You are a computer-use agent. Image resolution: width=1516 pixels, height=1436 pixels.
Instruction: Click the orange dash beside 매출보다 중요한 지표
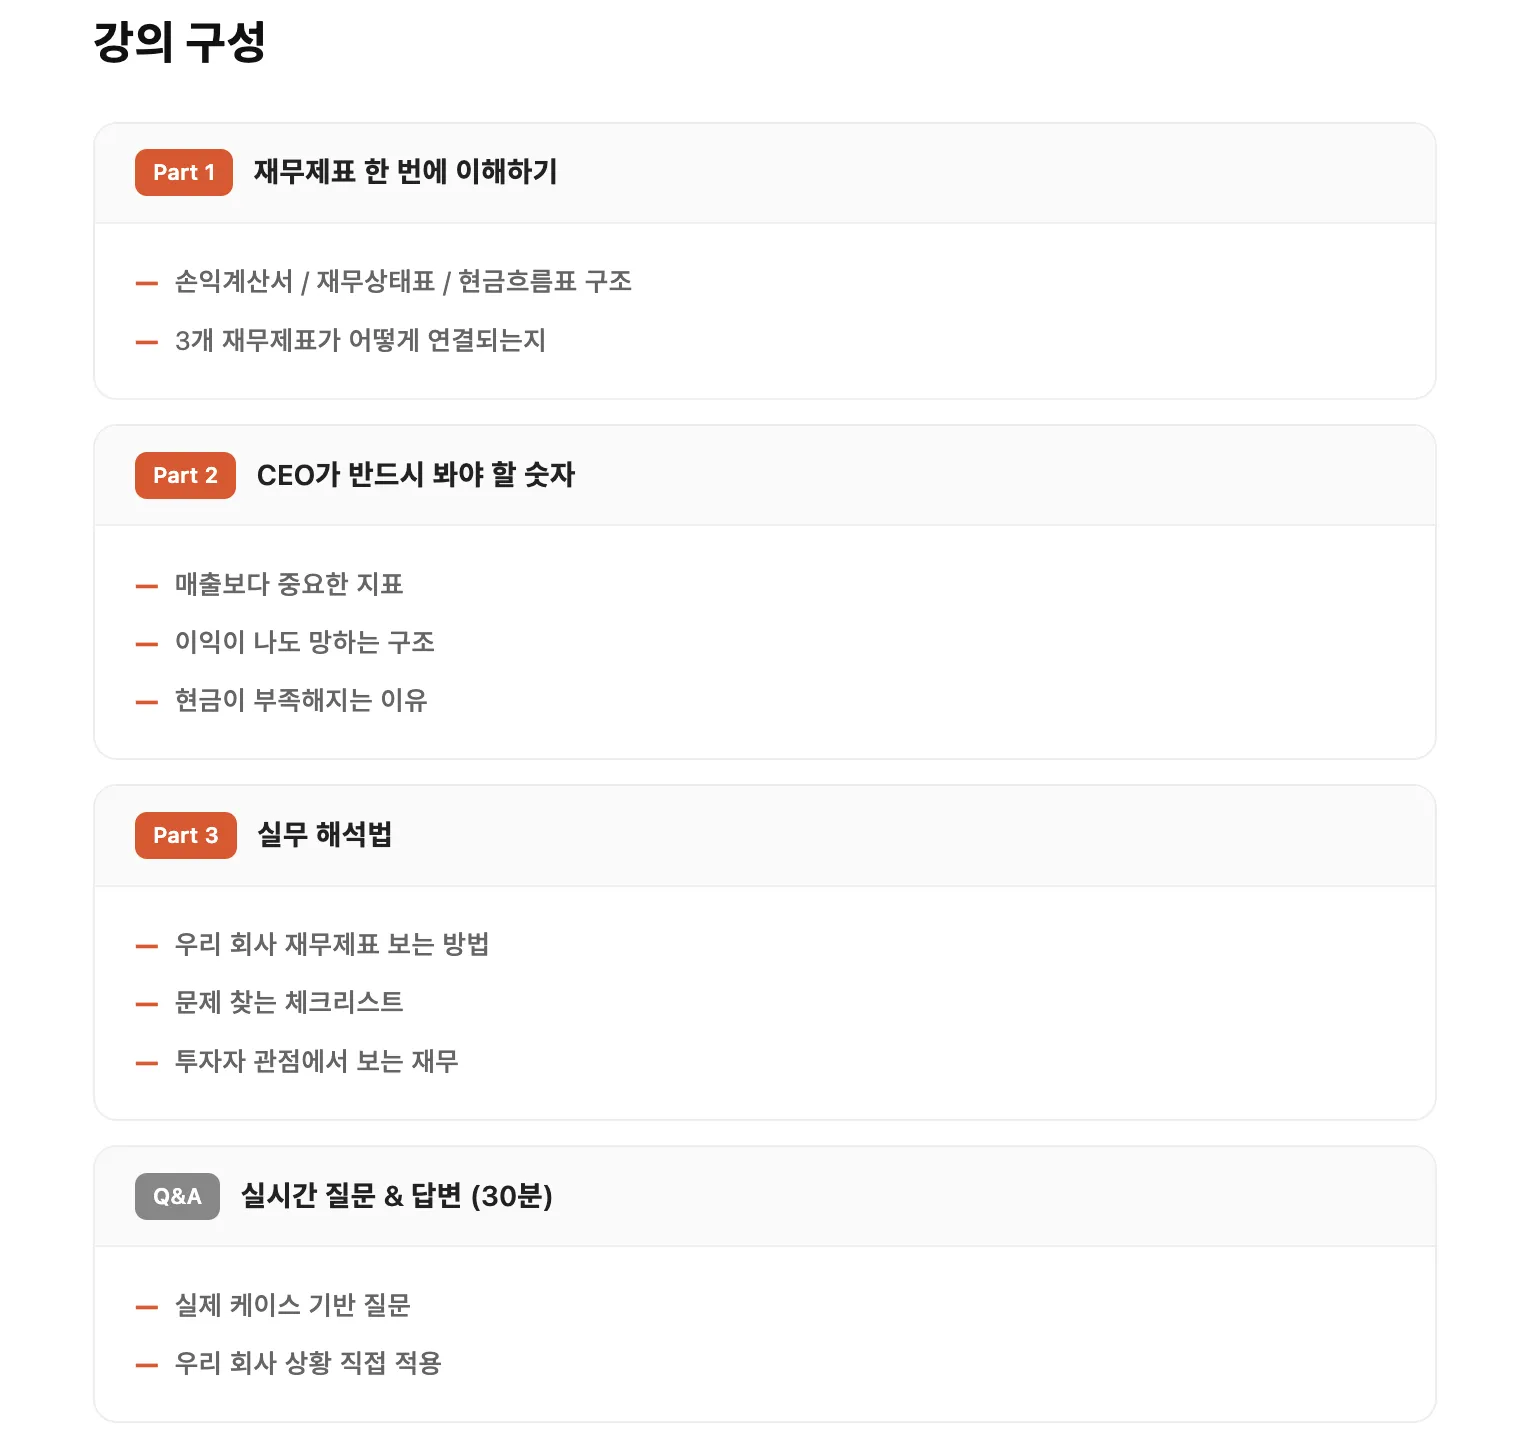point(147,586)
